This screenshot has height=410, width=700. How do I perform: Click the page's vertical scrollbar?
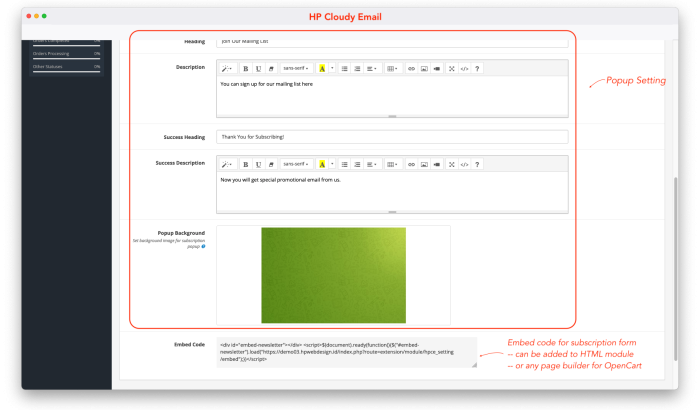tap(675, 268)
